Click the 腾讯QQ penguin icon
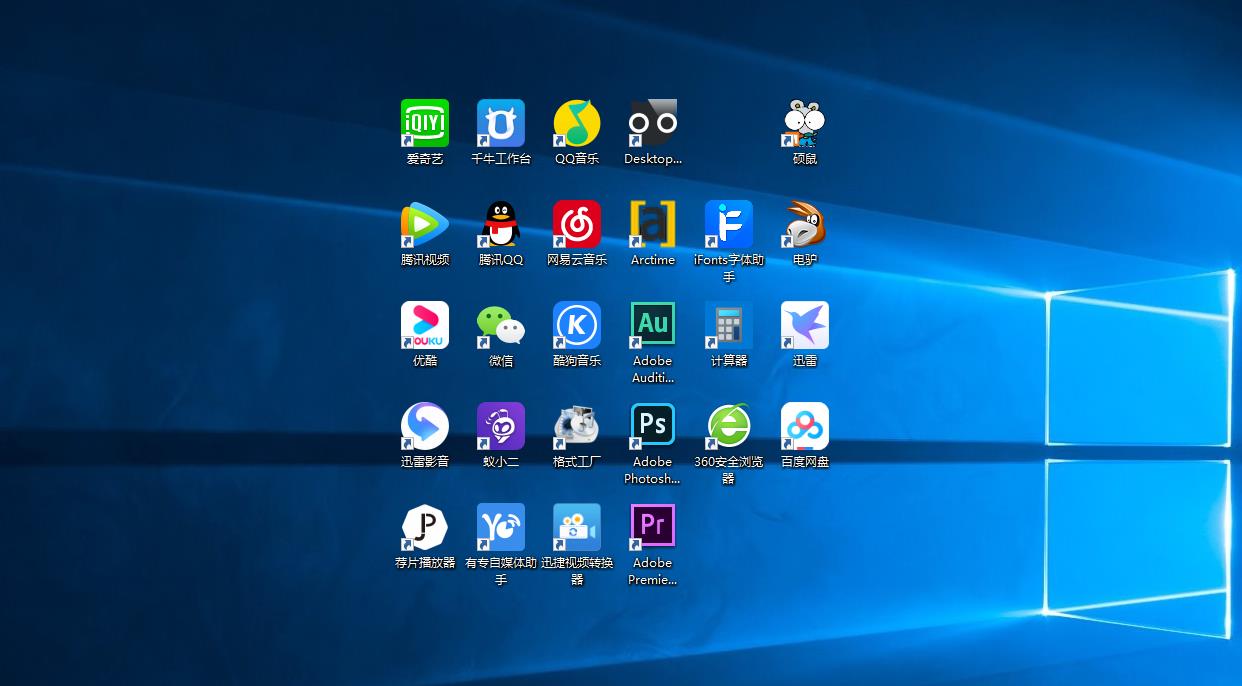The height and width of the screenshot is (686, 1242). (x=501, y=224)
